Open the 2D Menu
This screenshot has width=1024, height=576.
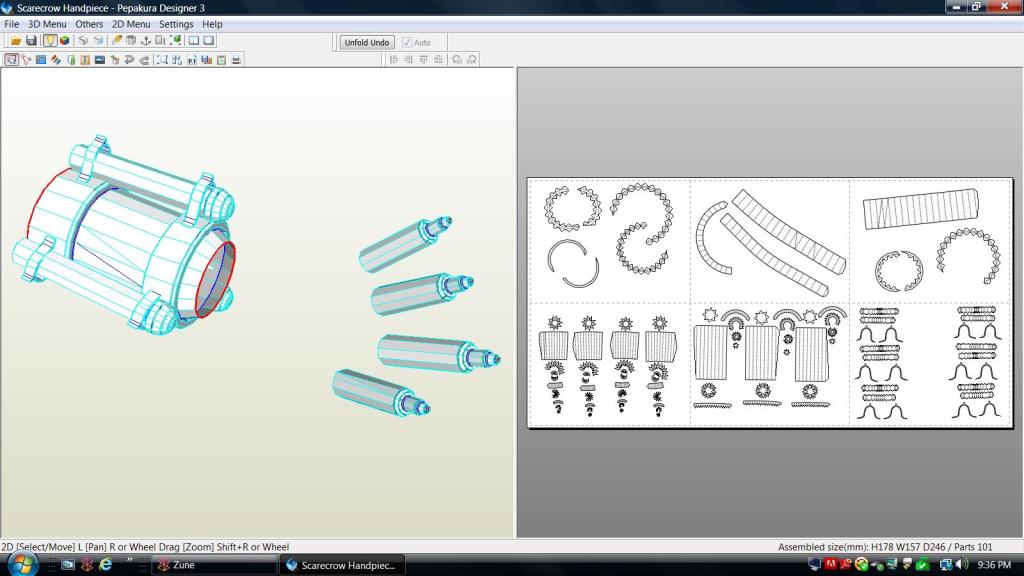(x=131, y=24)
